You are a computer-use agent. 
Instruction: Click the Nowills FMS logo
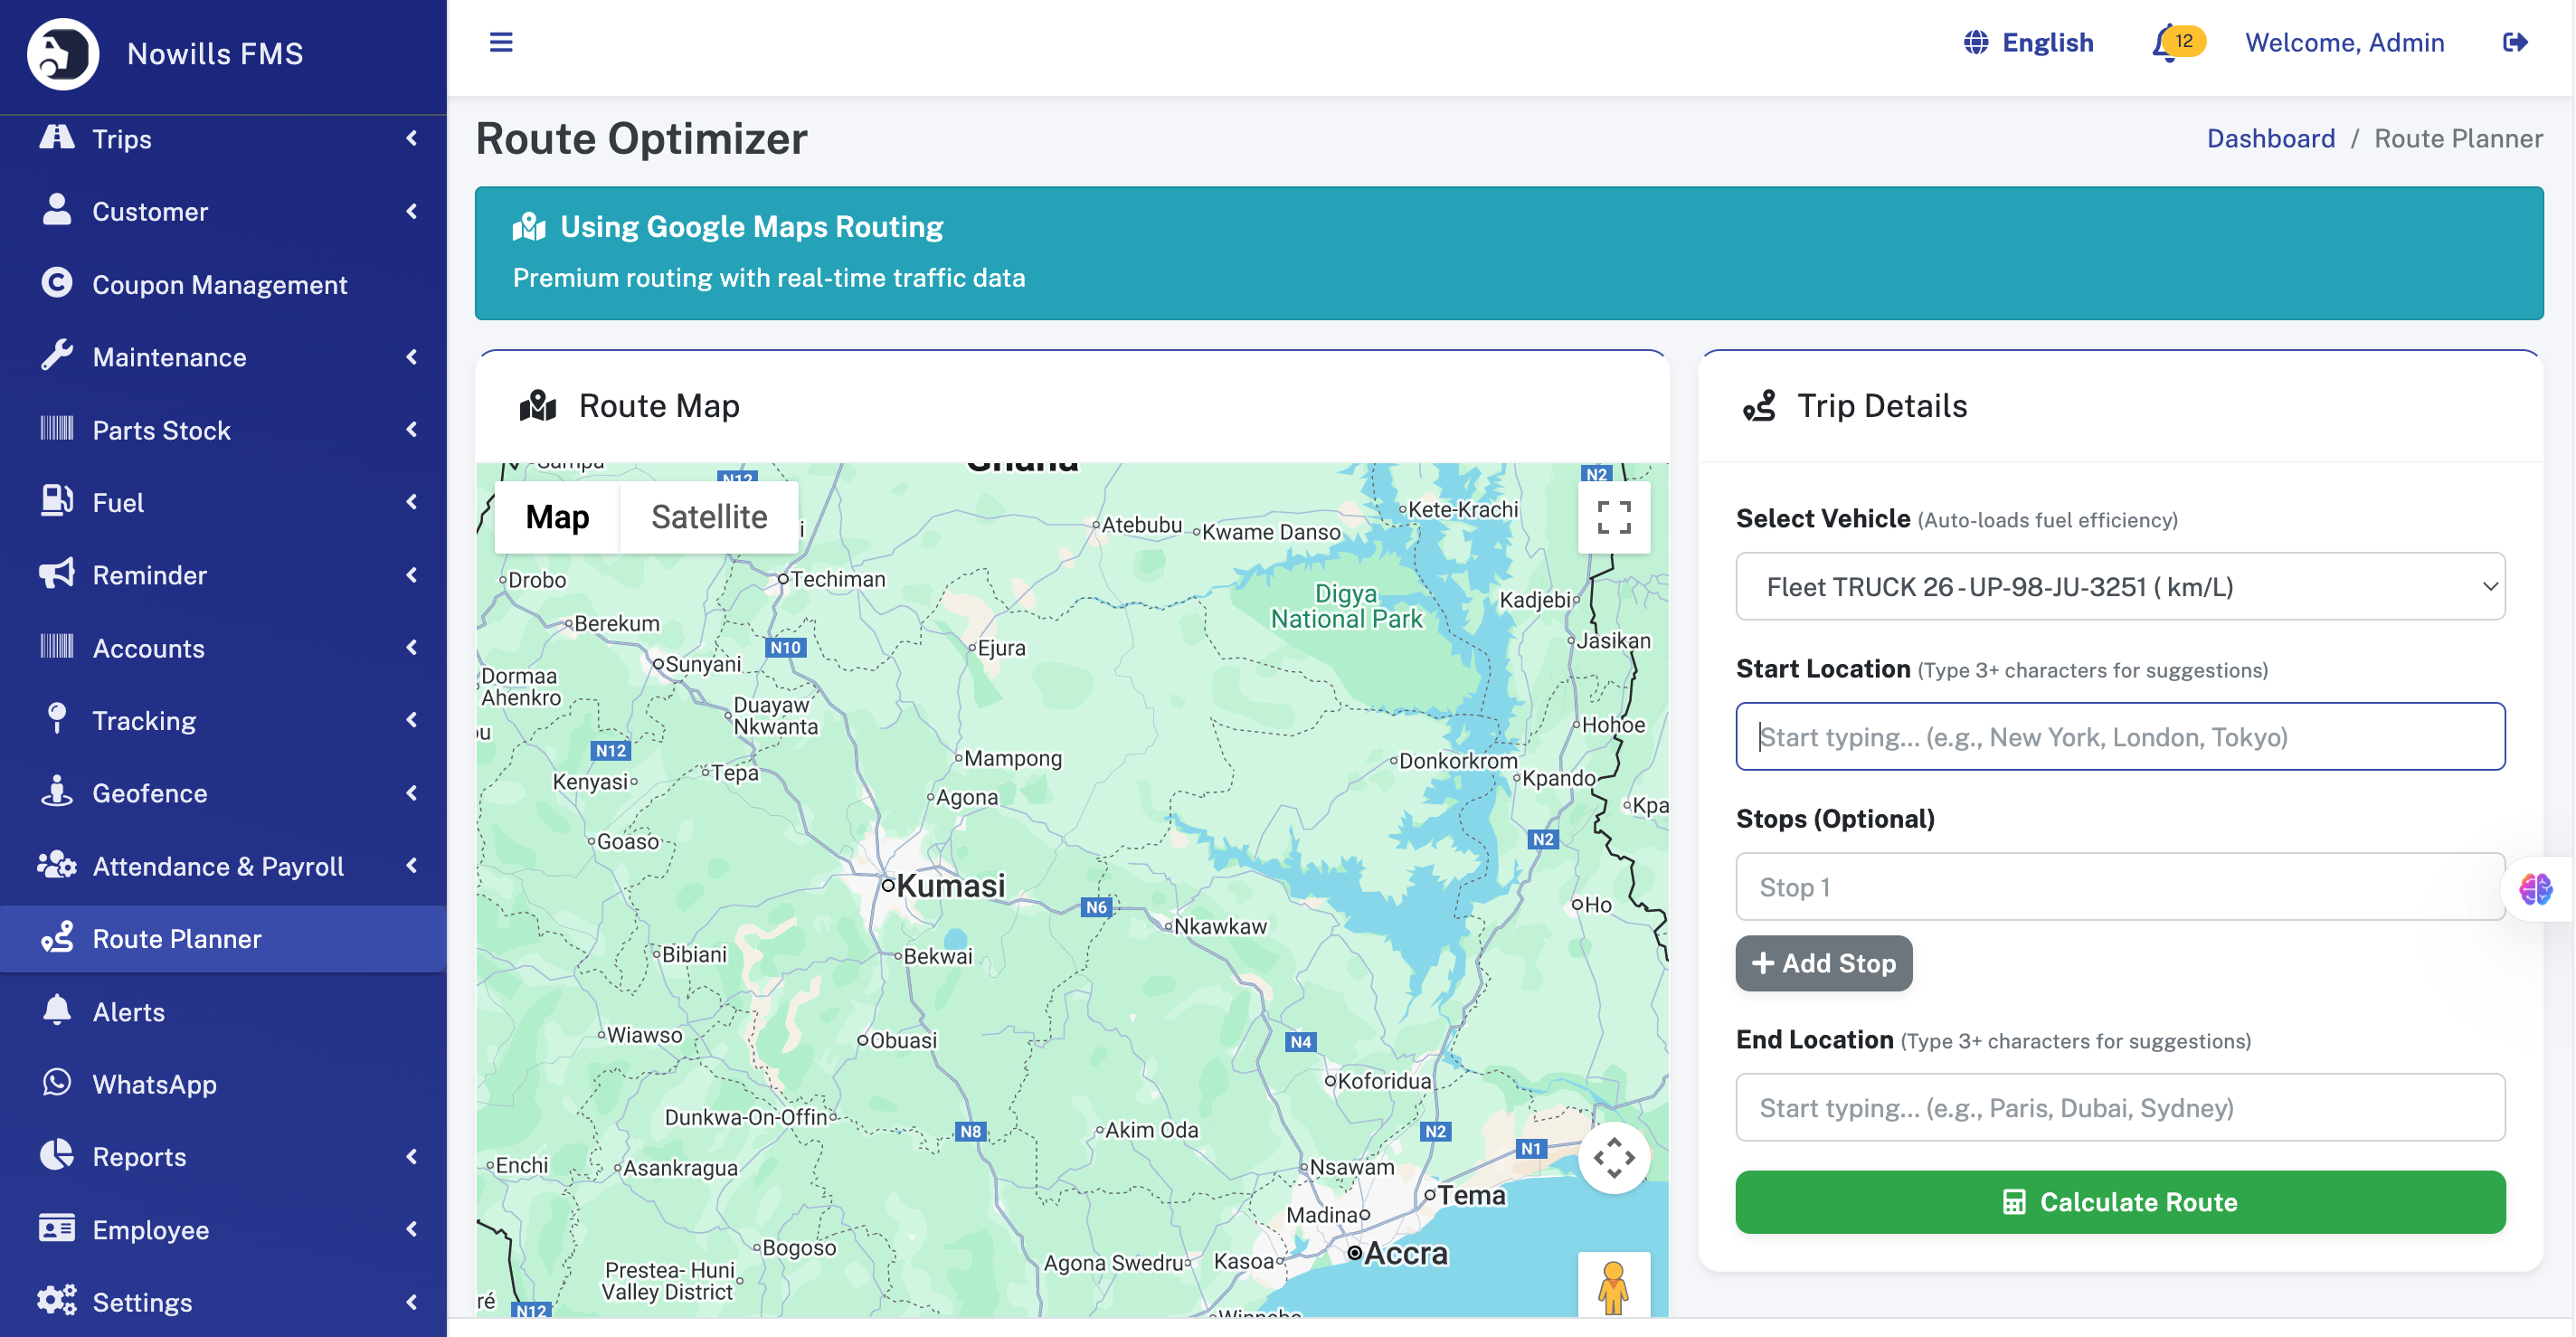[62, 53]
